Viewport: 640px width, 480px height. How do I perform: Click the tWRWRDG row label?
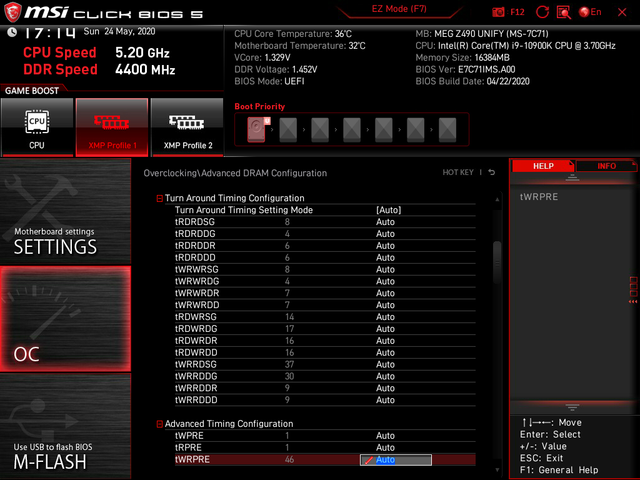tap(197, 281)
